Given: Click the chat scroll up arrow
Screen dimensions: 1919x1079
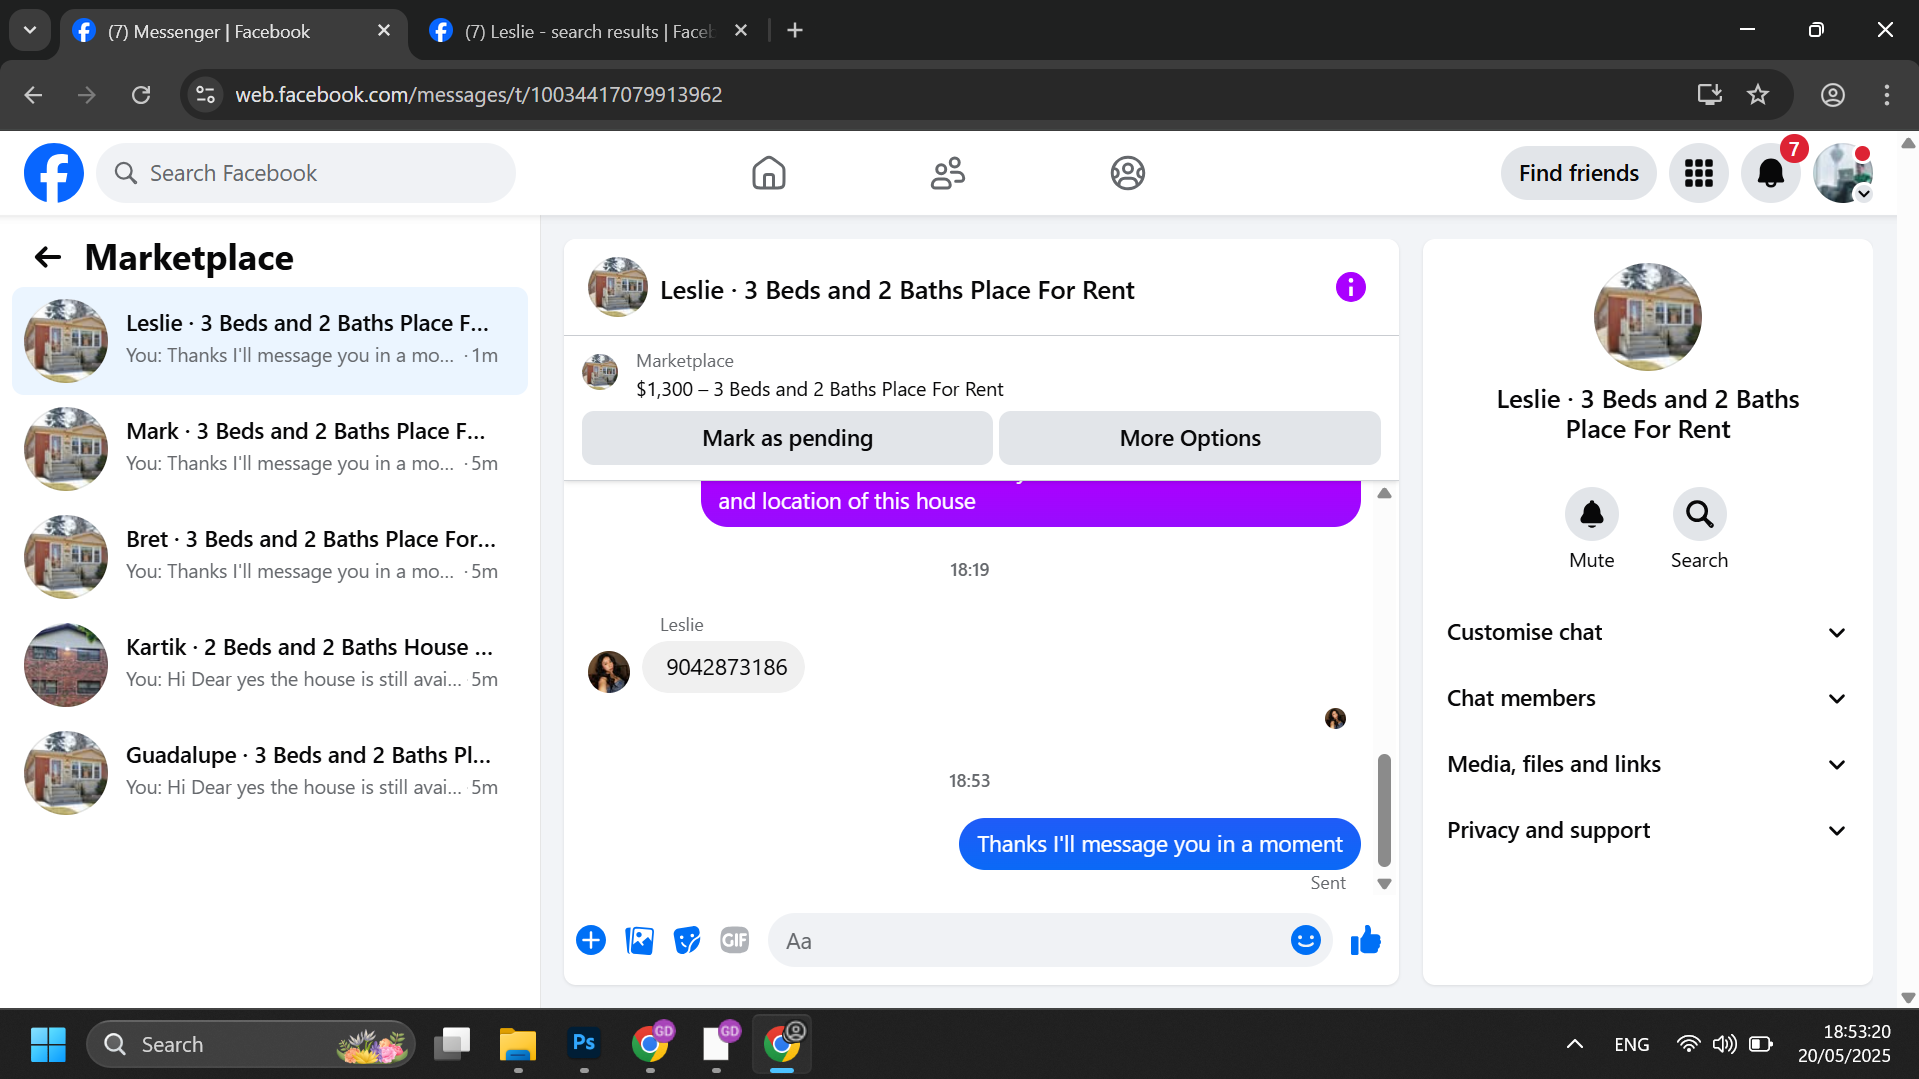Looking at the screenshot, I should tap(1384, 493).
